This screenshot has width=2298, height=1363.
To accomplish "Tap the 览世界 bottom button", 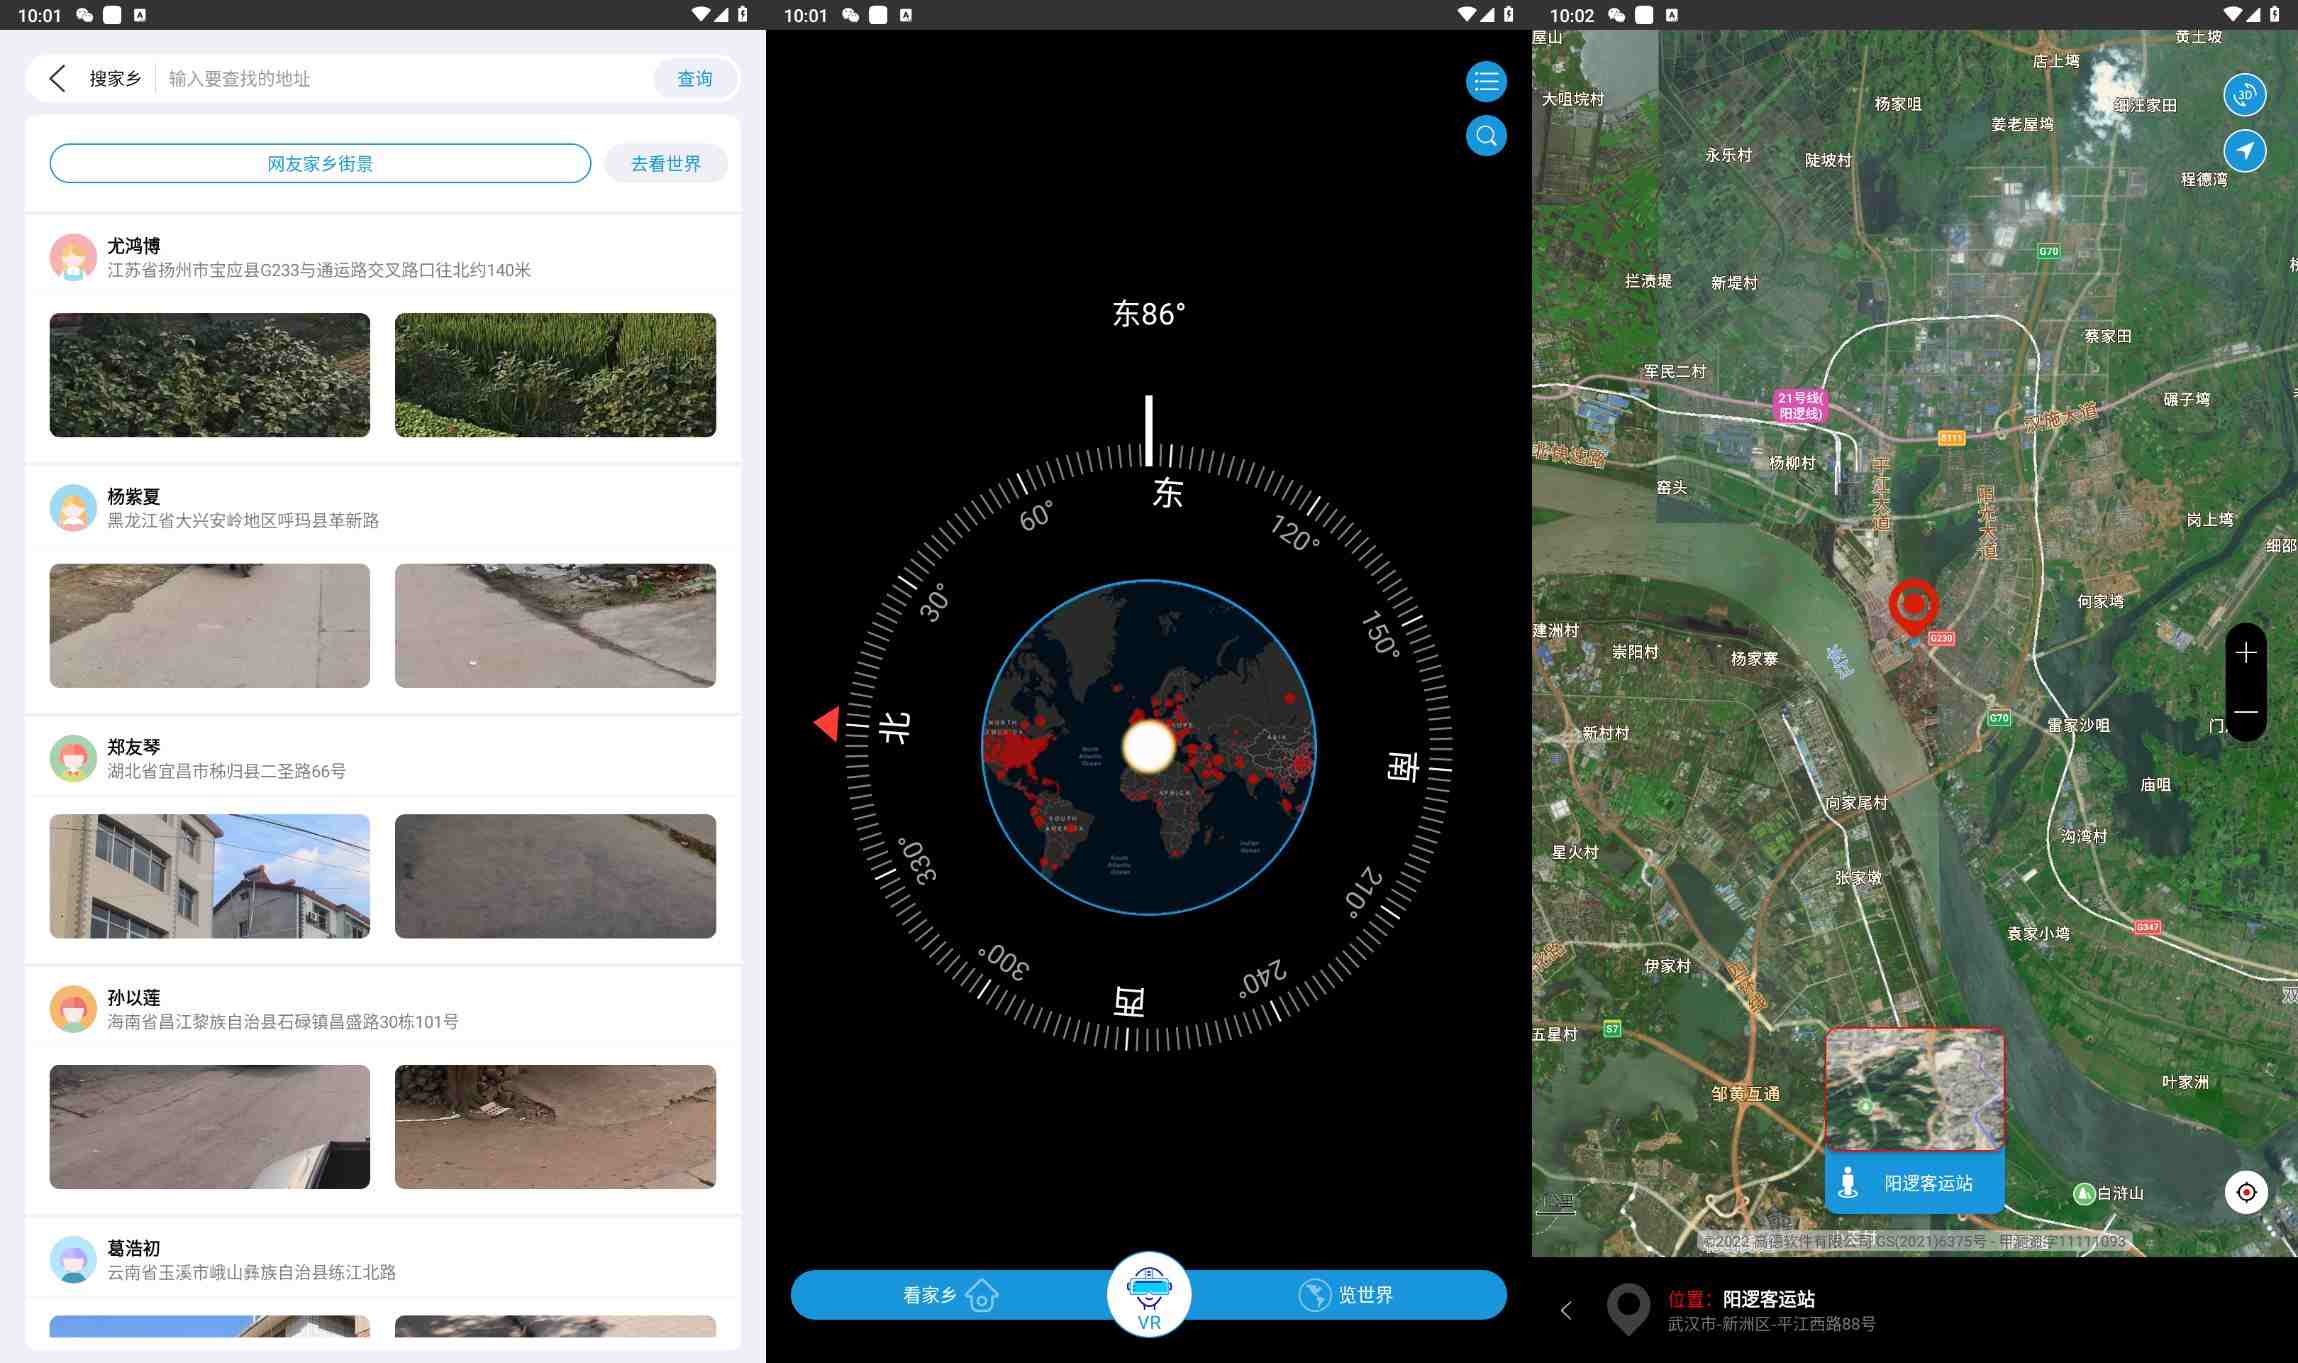I will 1346,1295.
